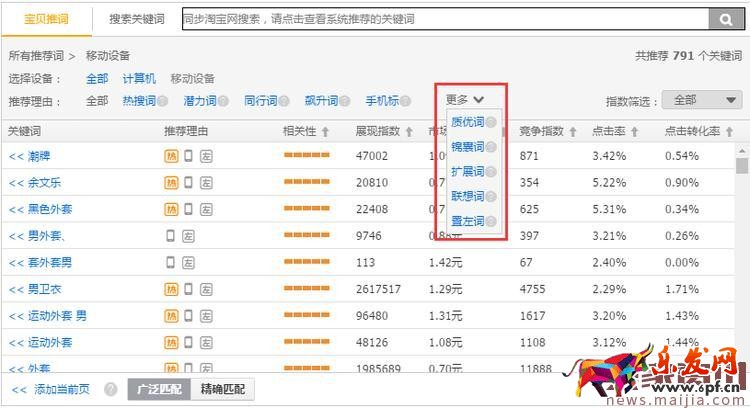Viewport: 750px width, 408px height.
Task: Click the table scrollbar up arrow
Action: pos(742,151)
